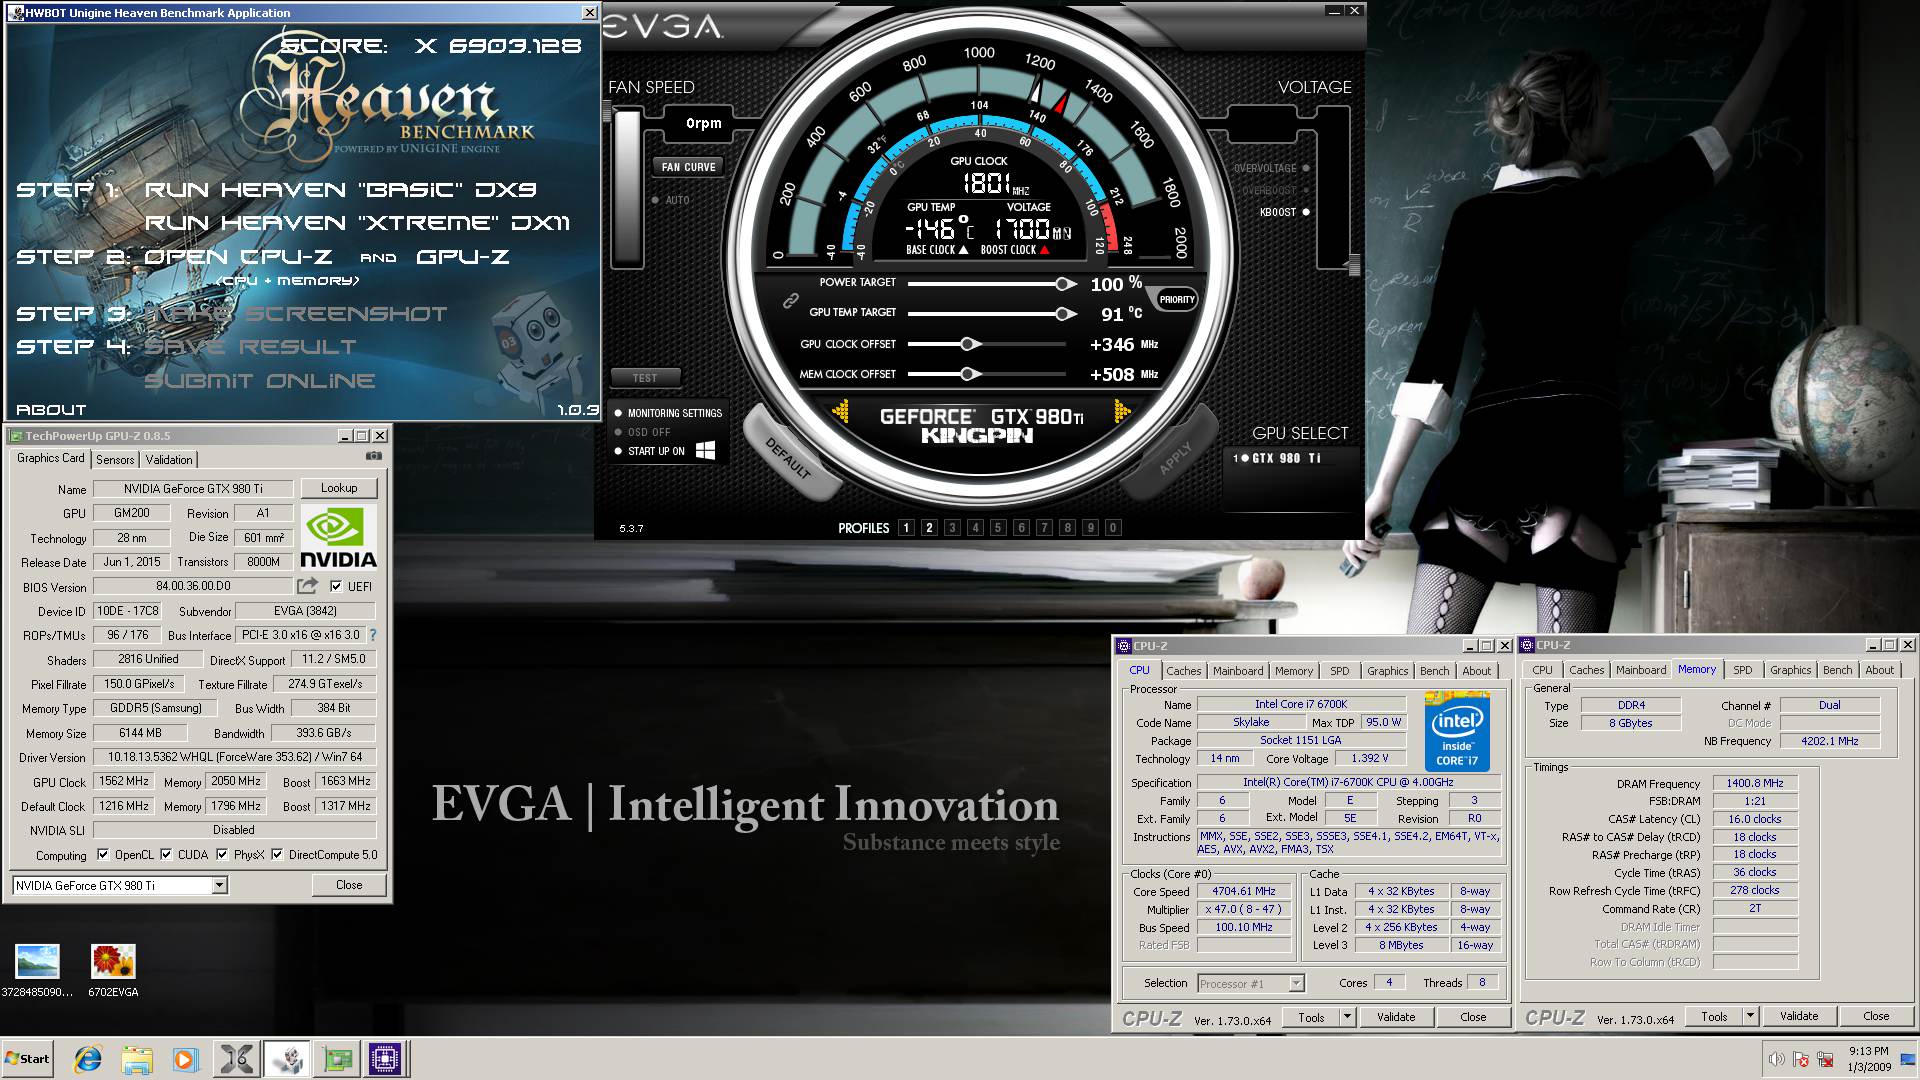This screenshot has height=1080, width=1920.
Task: Click the boost clock red triangle marker
Action: [x=1045, y=250]
